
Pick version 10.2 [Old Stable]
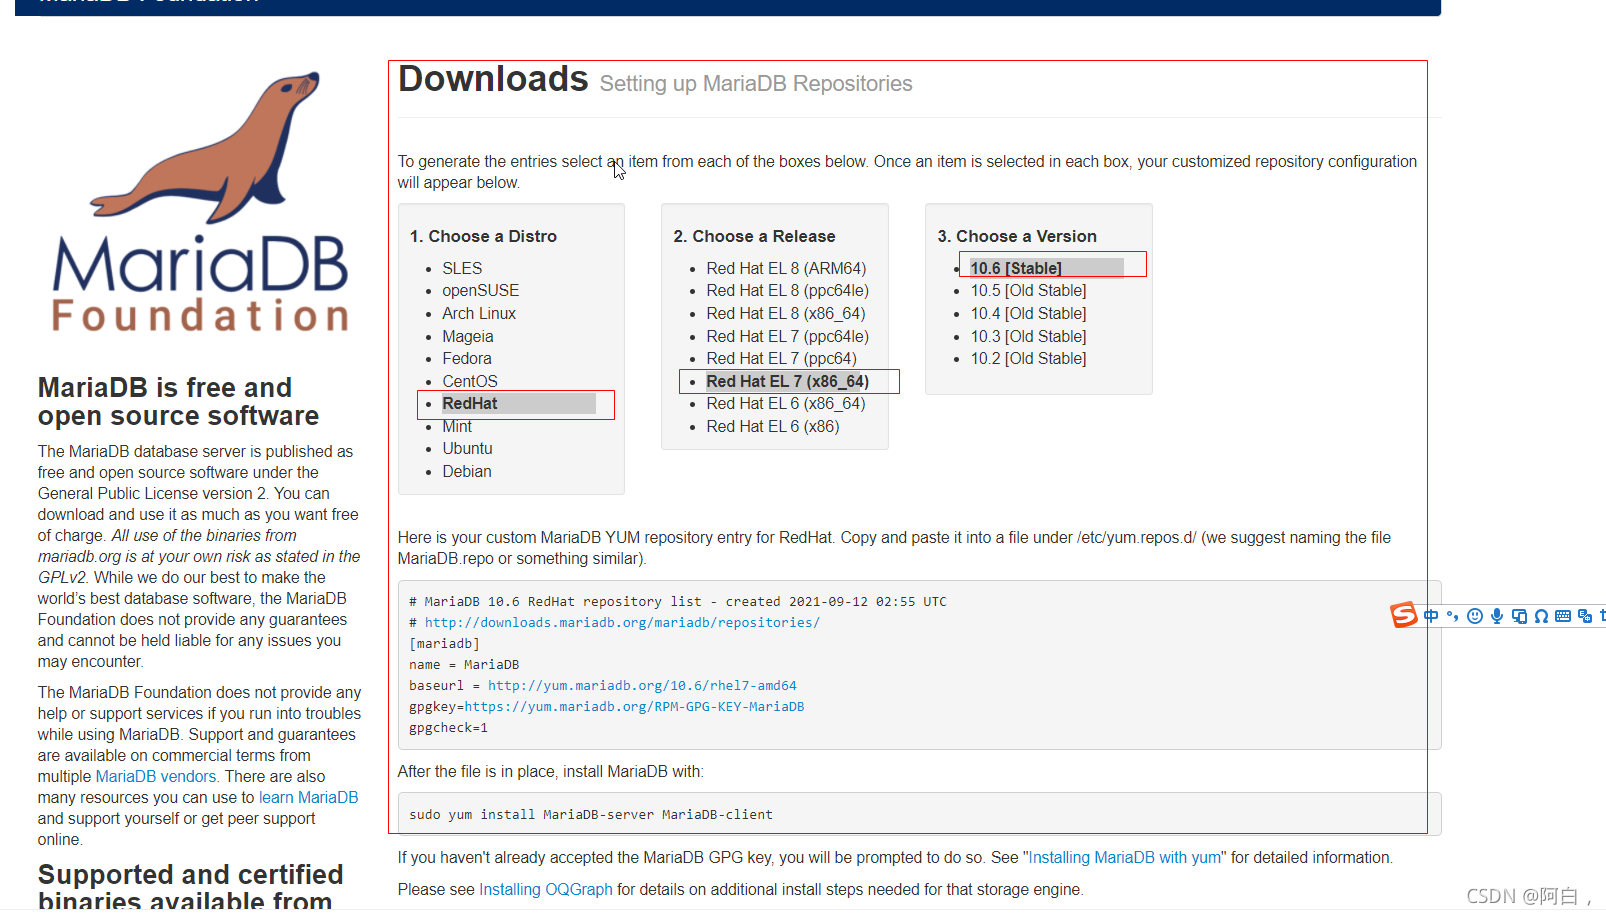[1028, 358]
